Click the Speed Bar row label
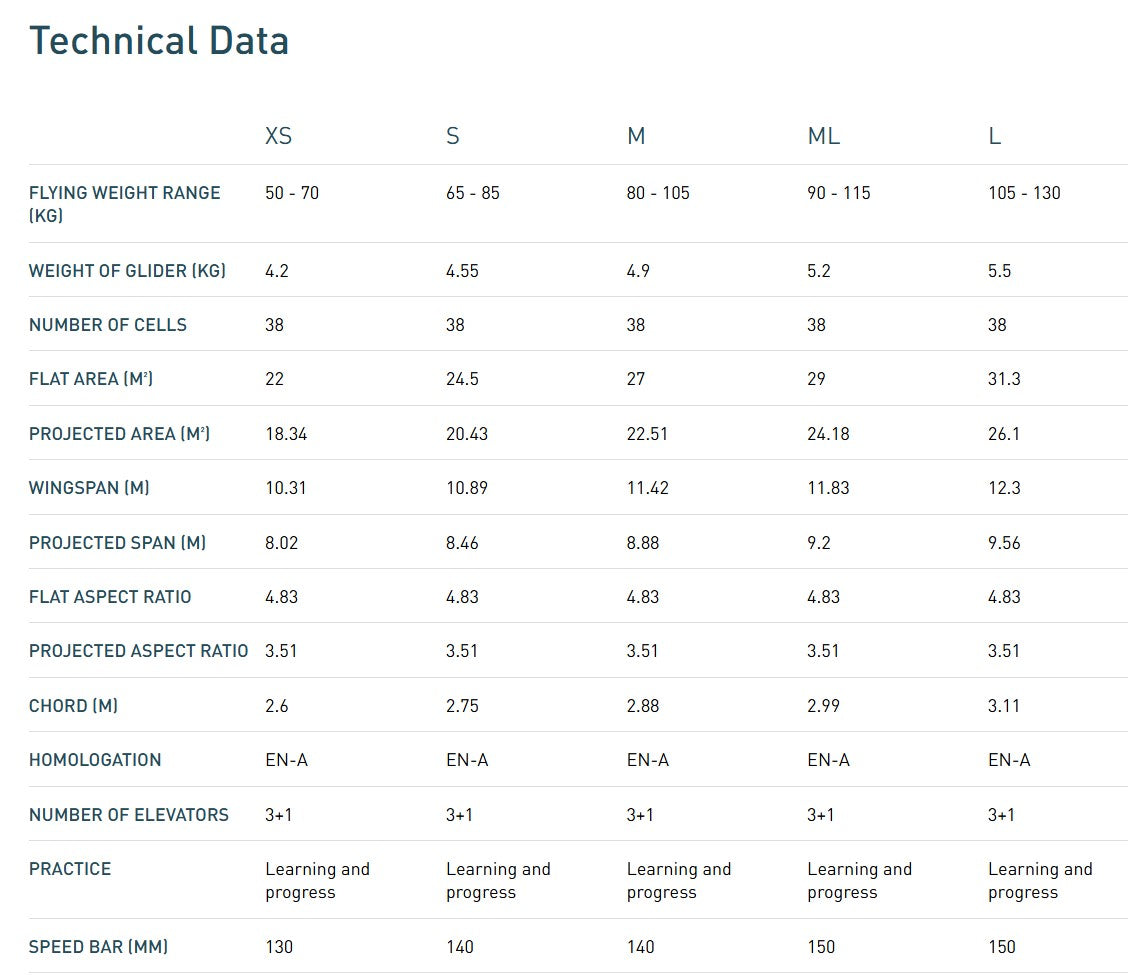1128x975 pixels. pyautogui.click(x=98, y=947)
